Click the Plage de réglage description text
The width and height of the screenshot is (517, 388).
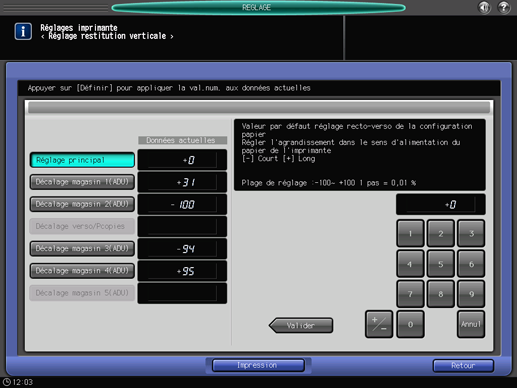(x=329, y=183)
